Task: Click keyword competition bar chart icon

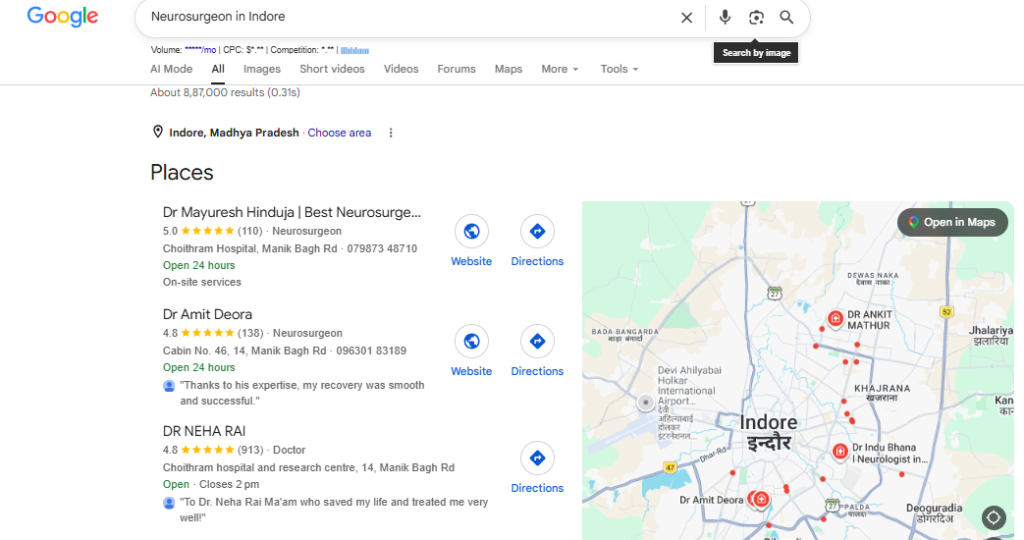Action: 355,50
